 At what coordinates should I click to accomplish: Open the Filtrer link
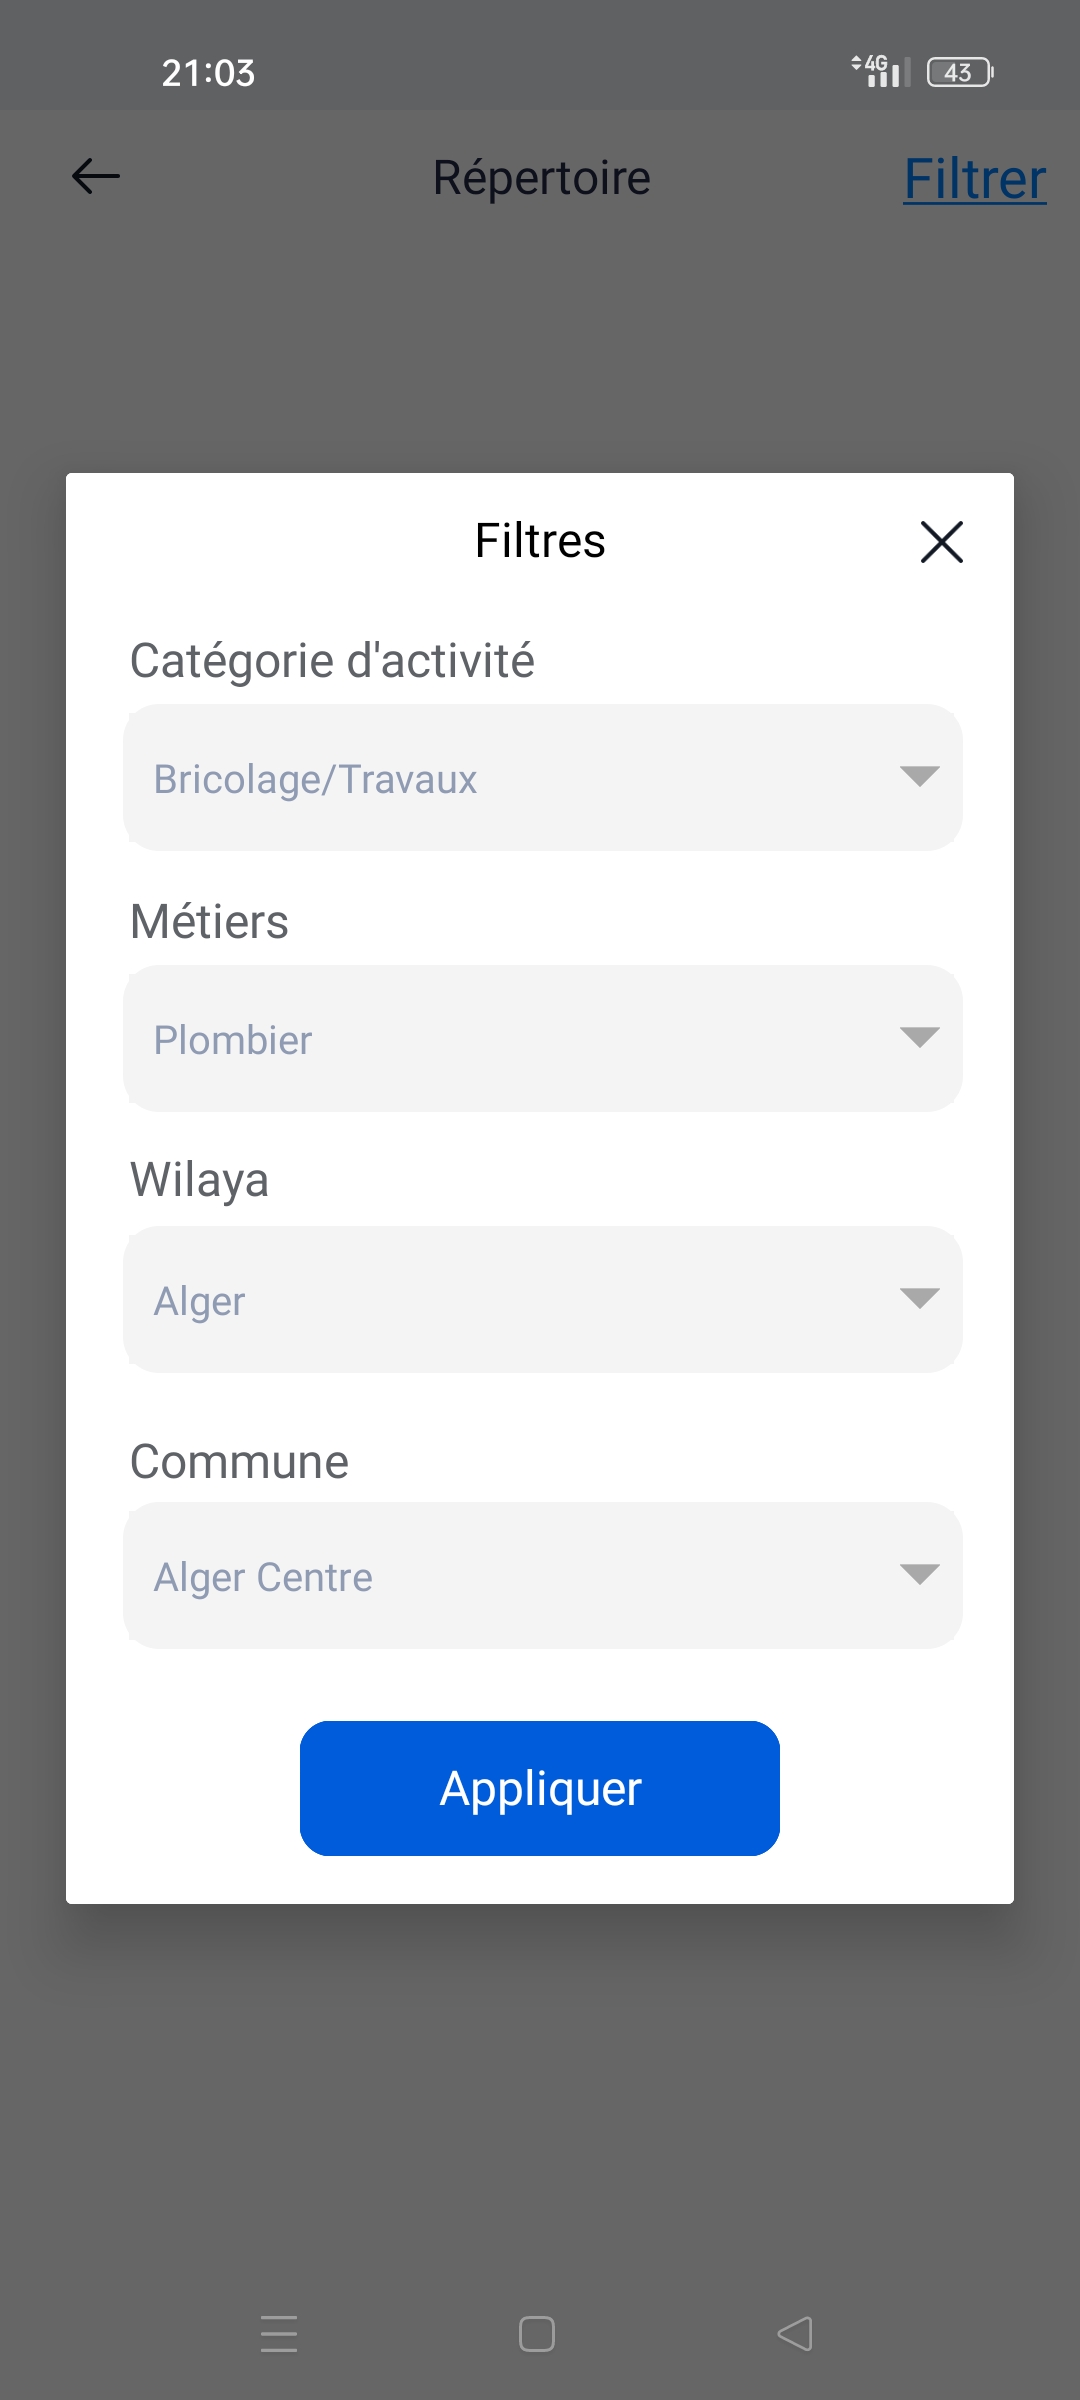(x=975, y=179)
